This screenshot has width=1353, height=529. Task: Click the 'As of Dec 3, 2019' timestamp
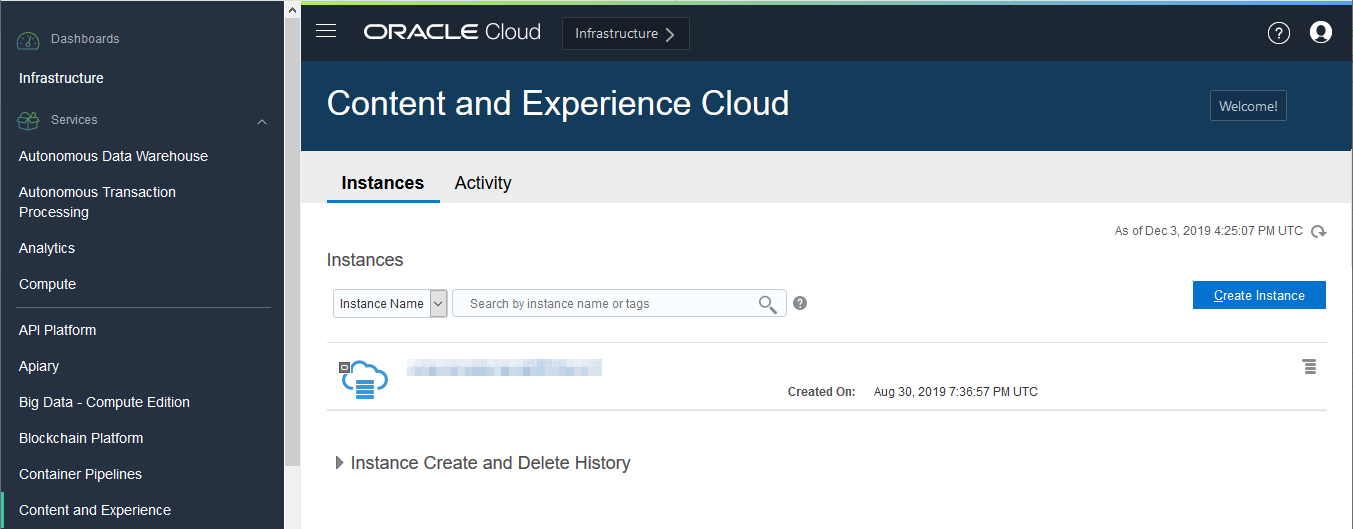coord(1209,231)
